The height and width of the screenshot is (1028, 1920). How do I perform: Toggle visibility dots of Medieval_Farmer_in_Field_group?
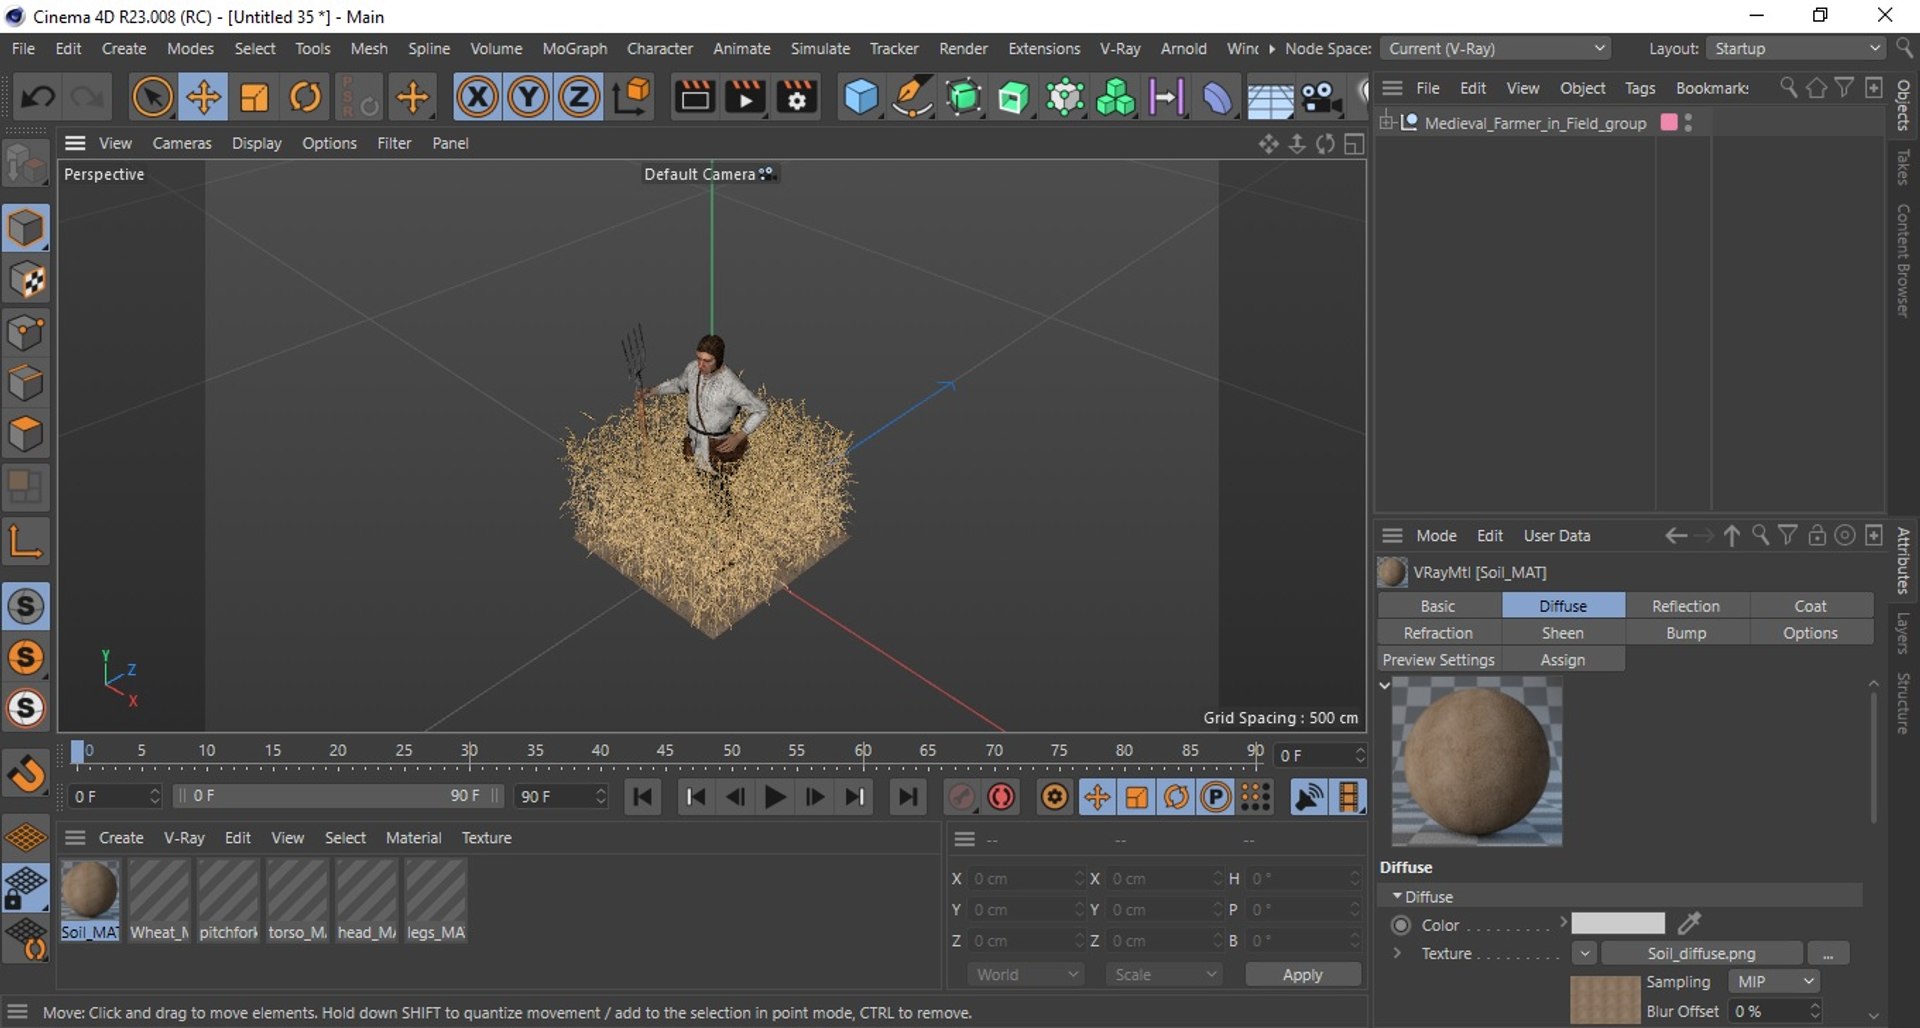pyautogui.click(x=1688, y=123)
